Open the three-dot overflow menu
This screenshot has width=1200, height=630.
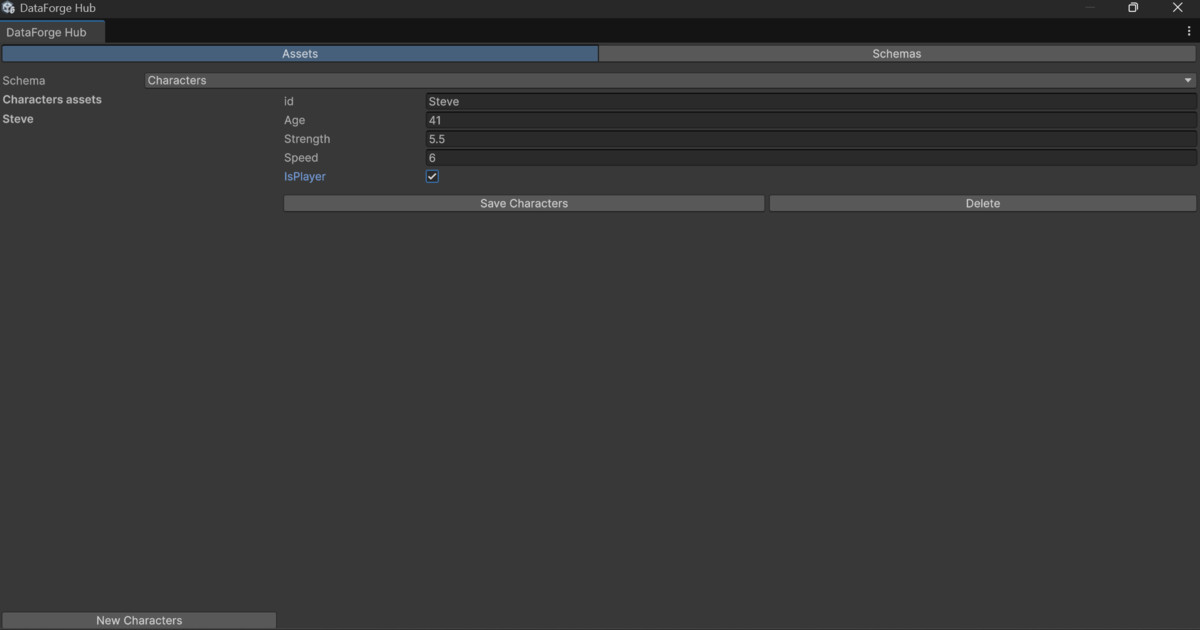point(1189,31)
